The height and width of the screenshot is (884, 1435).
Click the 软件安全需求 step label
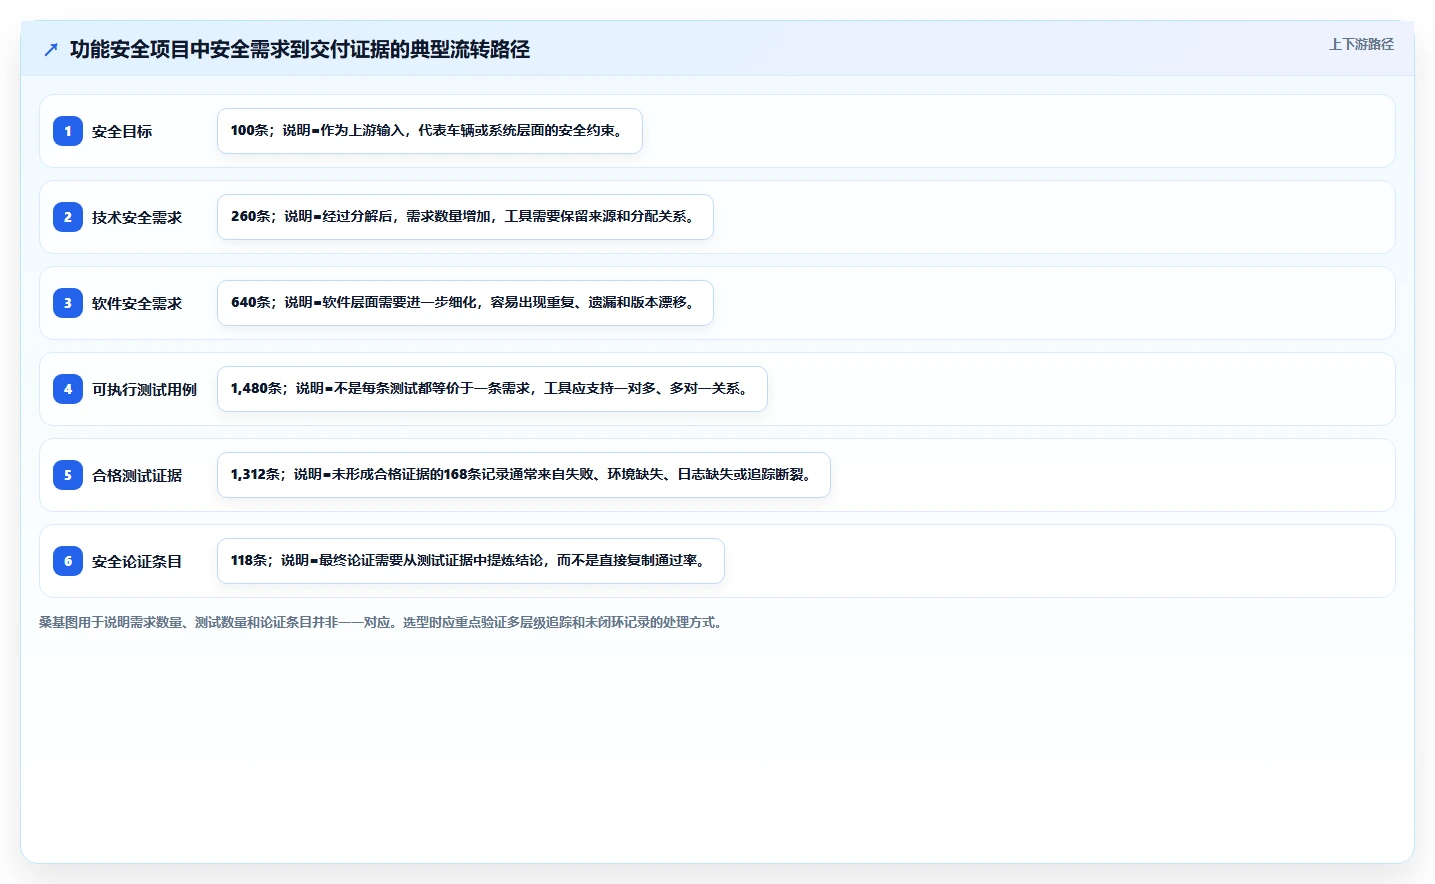137,303
